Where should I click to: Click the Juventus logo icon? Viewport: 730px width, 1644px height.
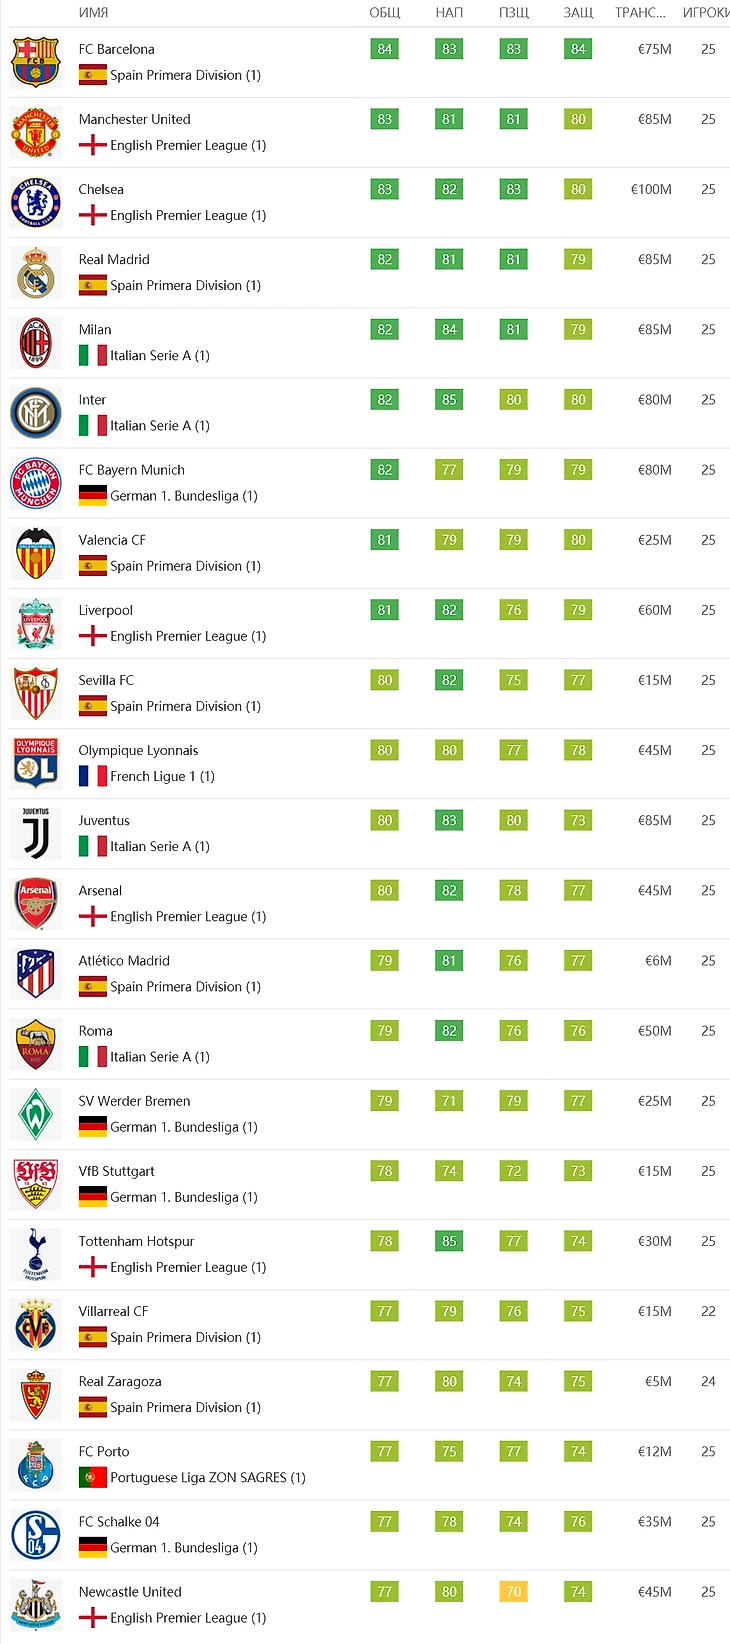pos(36,833)
